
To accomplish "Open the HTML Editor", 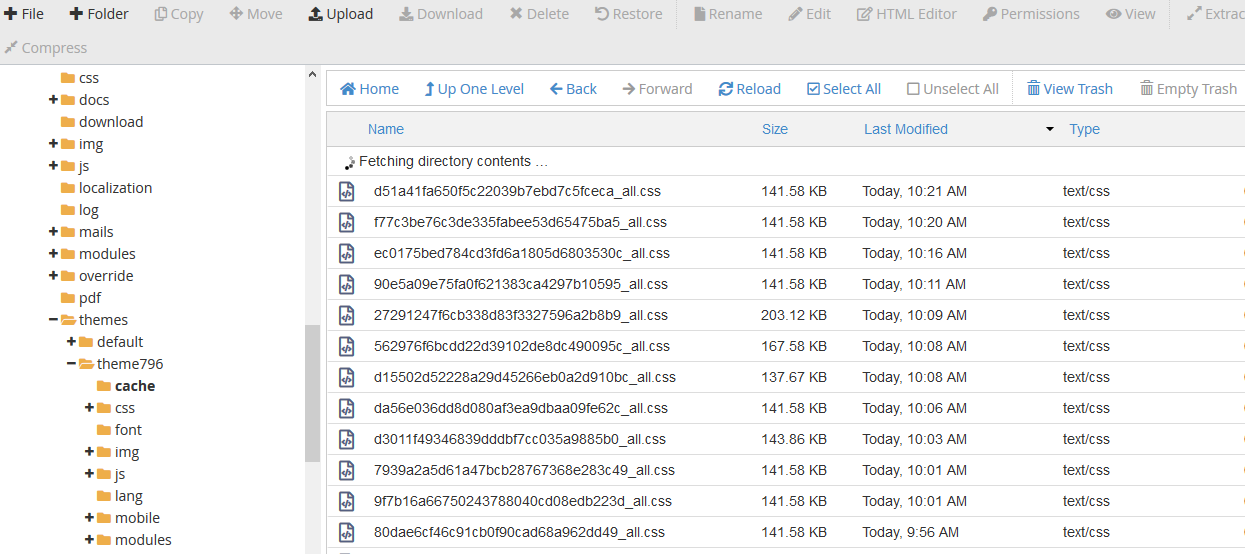I will point(907,14).
